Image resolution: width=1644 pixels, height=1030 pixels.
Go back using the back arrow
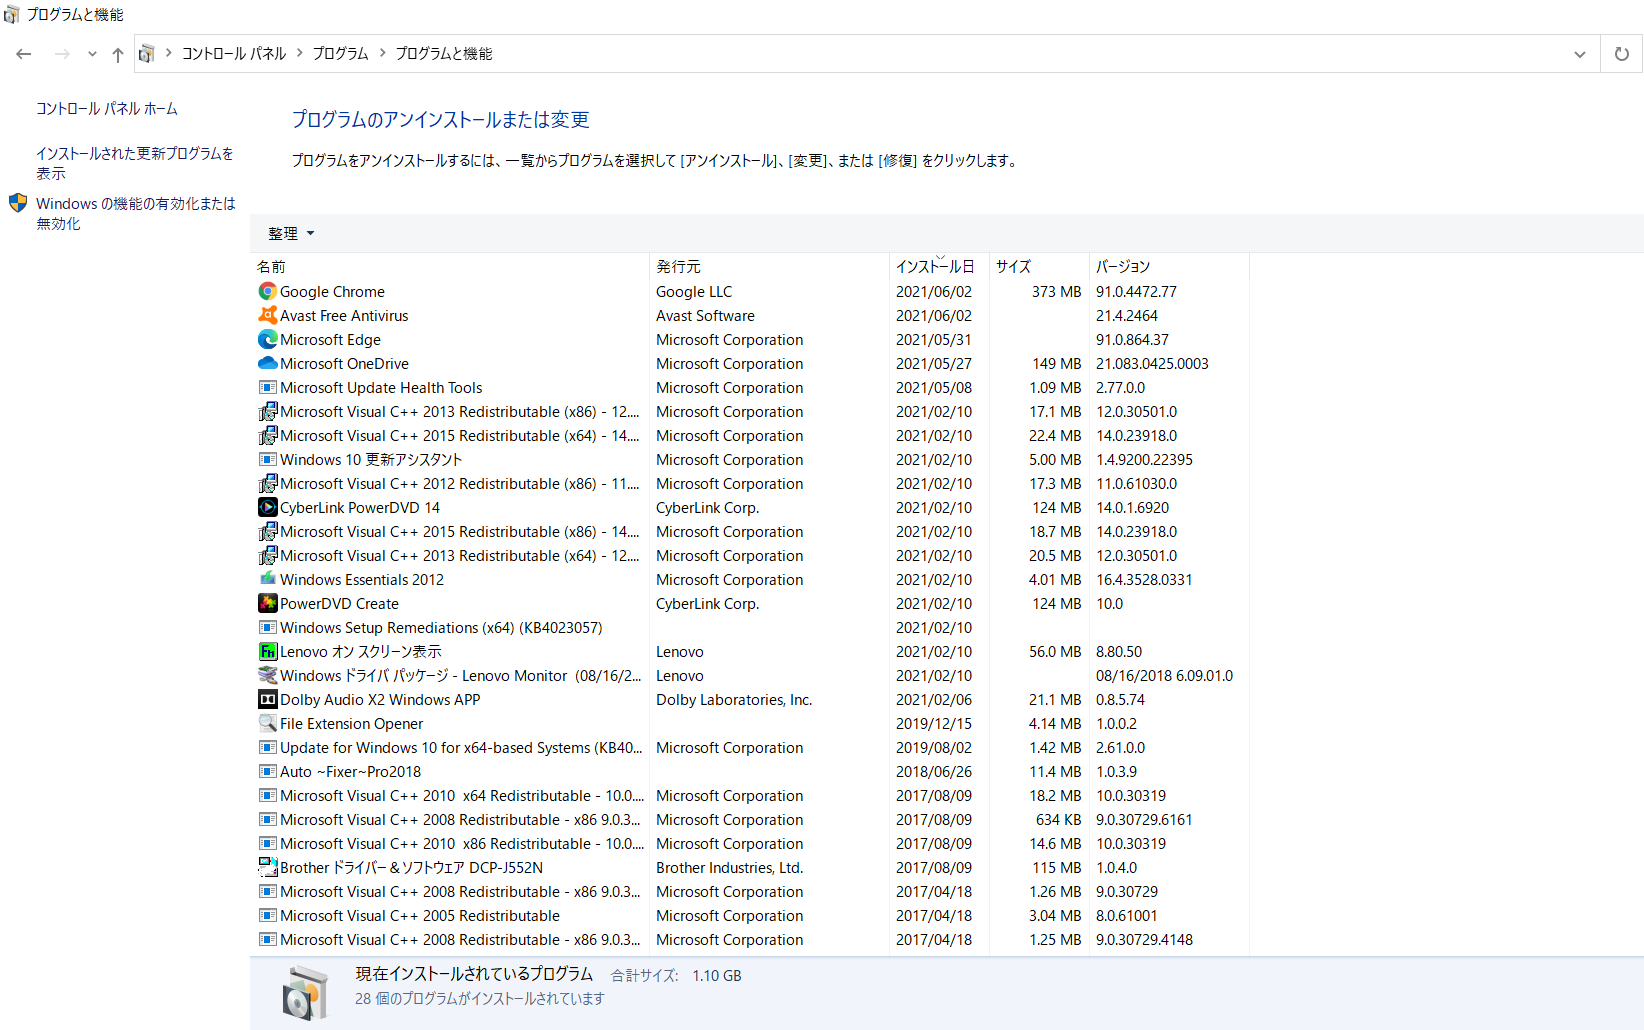click(24, 54)
